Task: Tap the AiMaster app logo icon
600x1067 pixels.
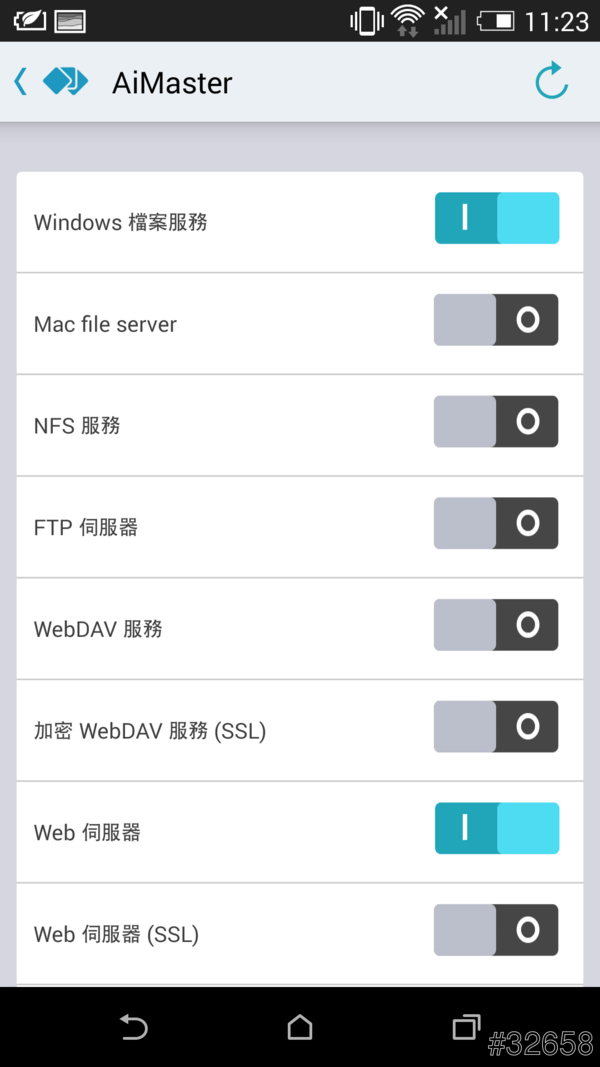Action: click(65, 82)
